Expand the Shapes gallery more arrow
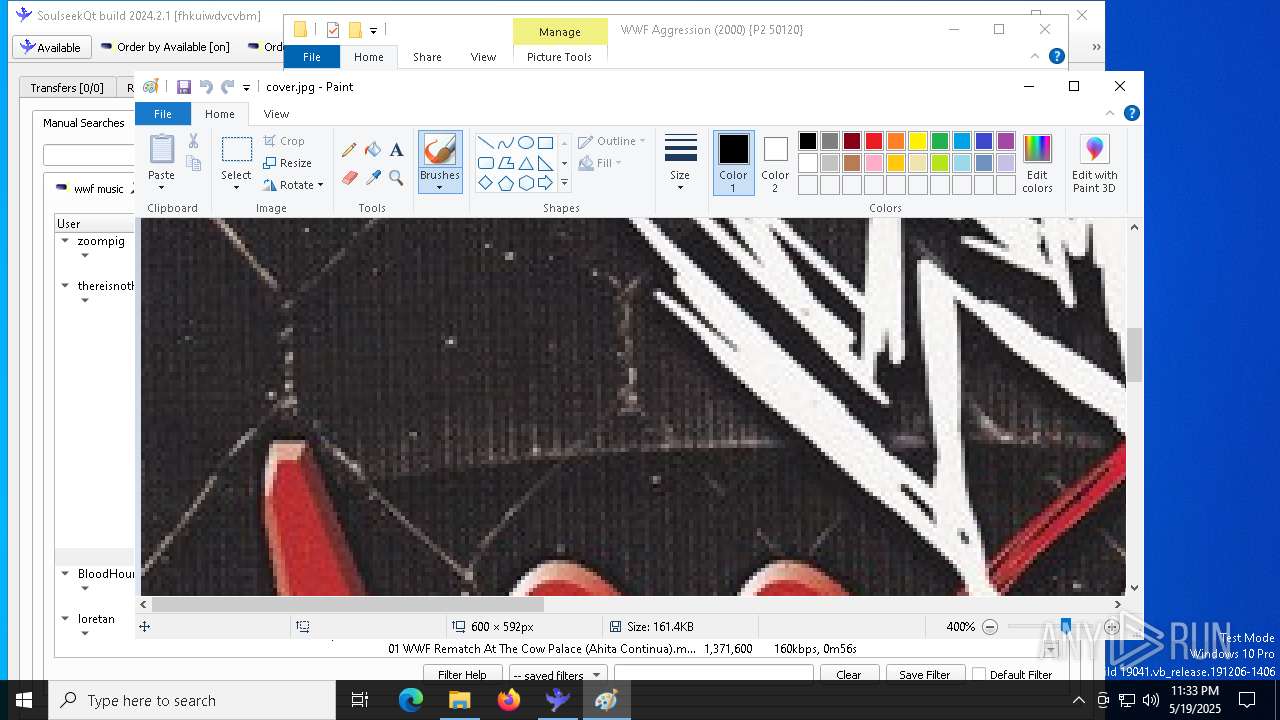The width and height of the screenshot is (1280, 720). tap(564, 183)
